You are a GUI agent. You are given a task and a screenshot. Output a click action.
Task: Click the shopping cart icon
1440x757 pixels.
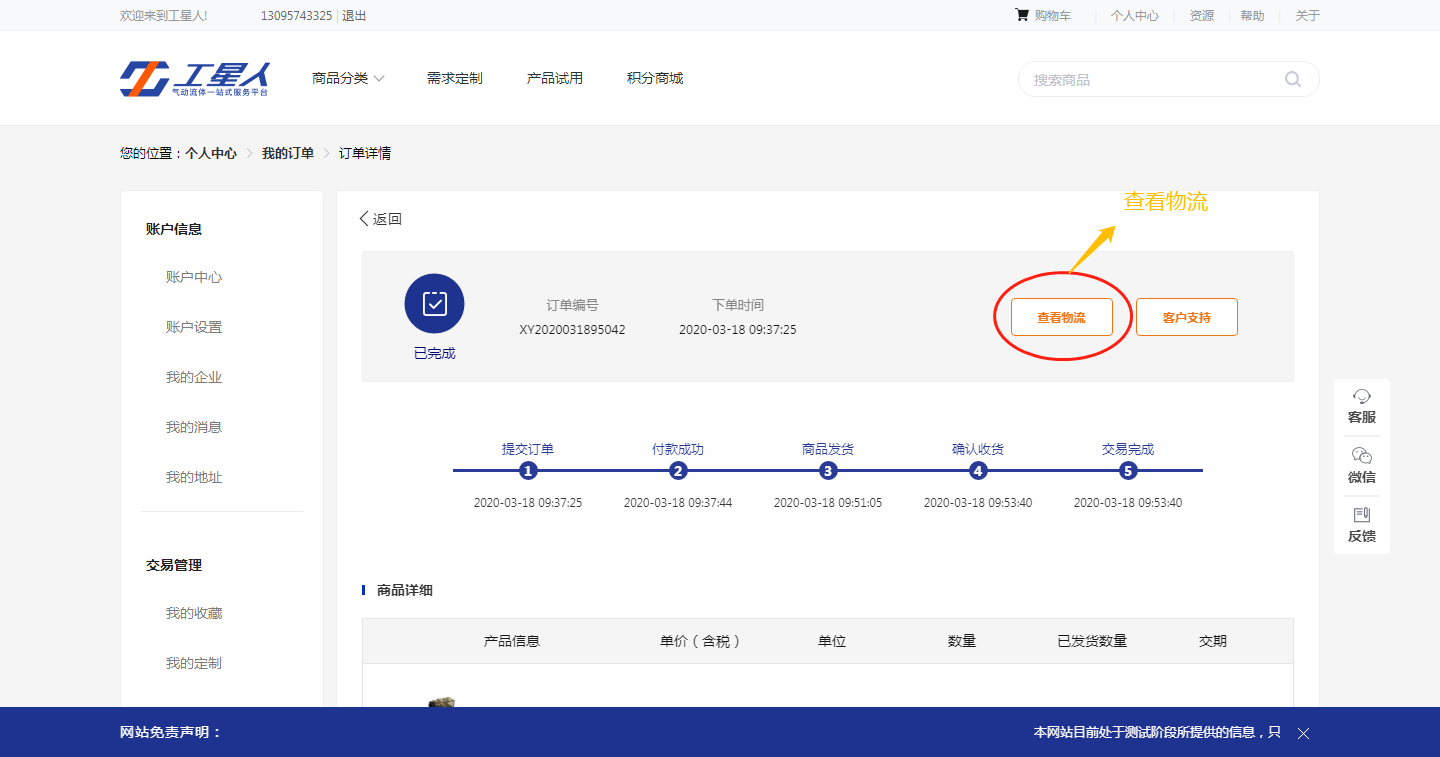point(1022,15)
